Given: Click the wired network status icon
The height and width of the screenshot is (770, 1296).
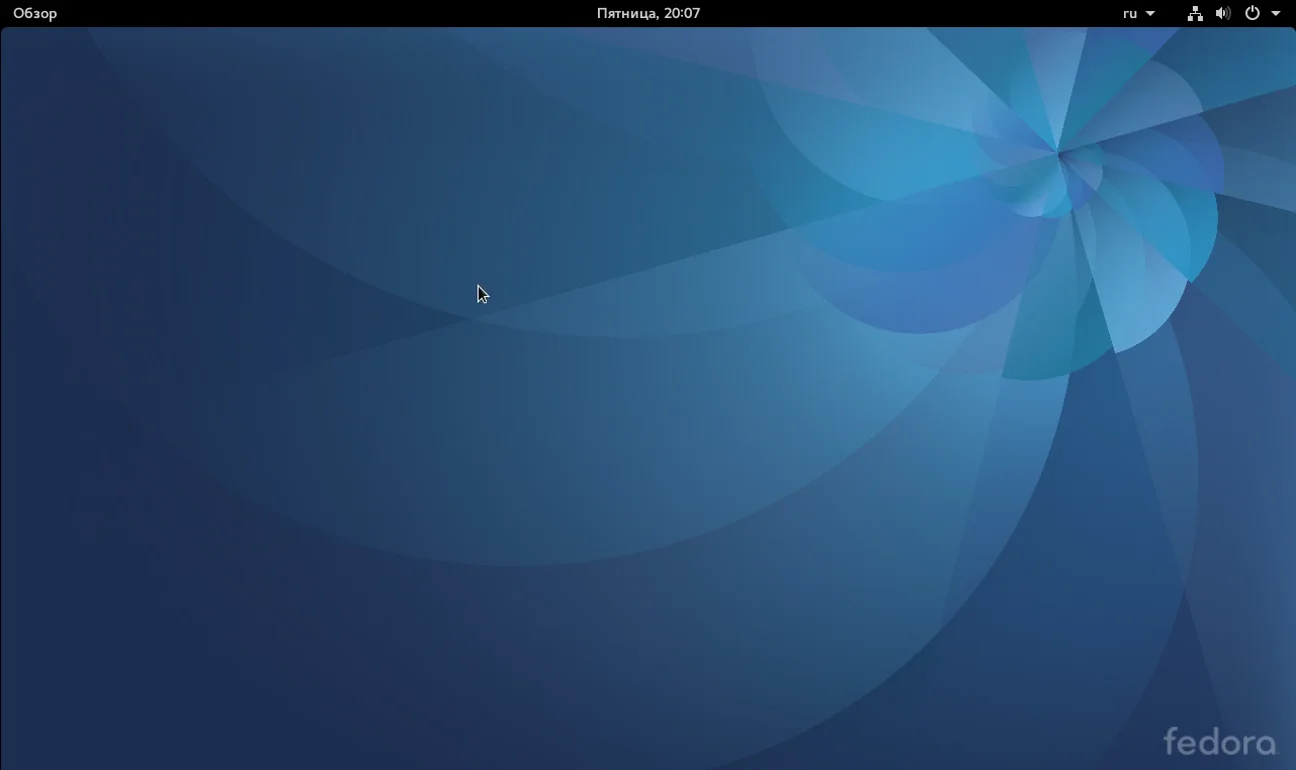Looking at the screenshot, I should [1194, 13].
